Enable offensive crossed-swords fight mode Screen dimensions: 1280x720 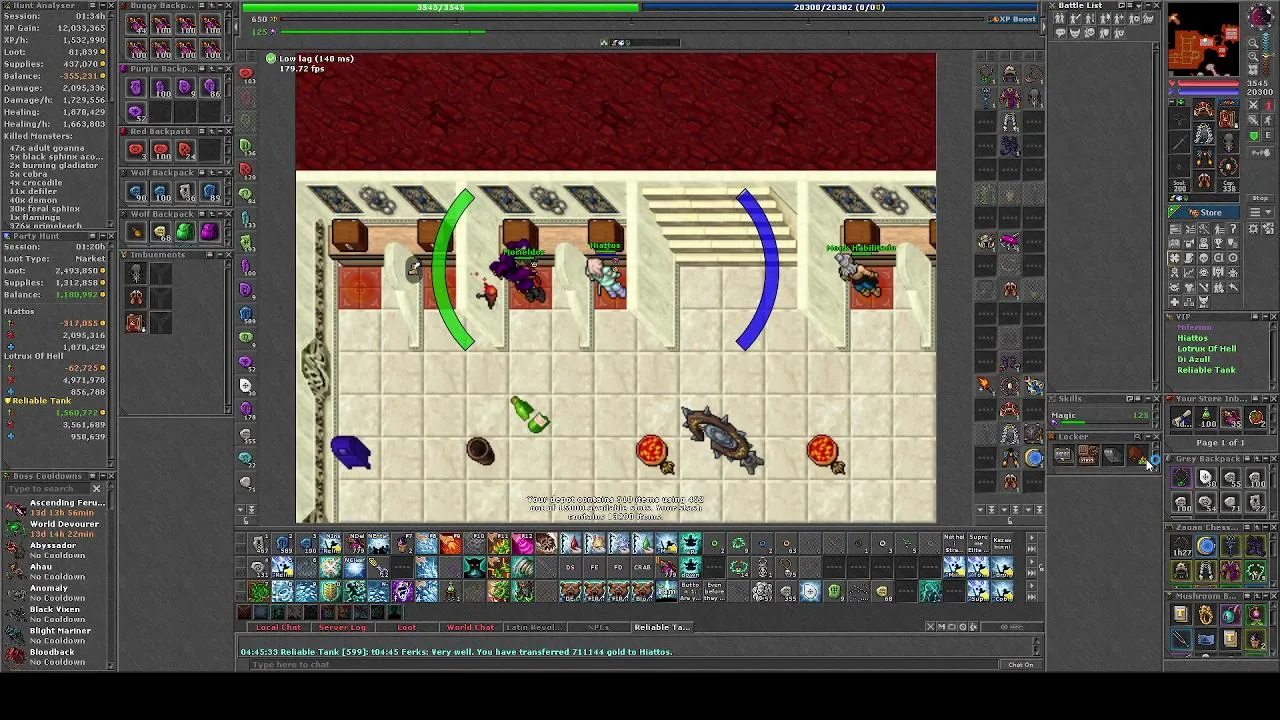1253,106
